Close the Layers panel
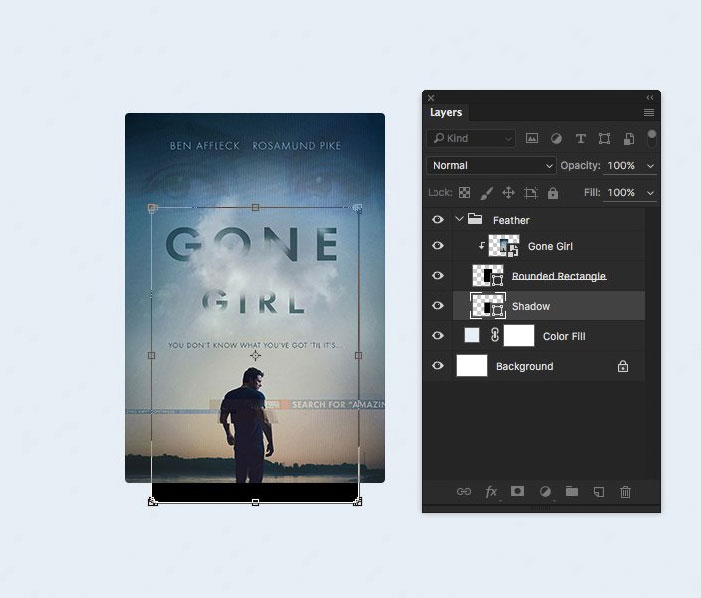 pyautogui.click(x=431, y=98)
